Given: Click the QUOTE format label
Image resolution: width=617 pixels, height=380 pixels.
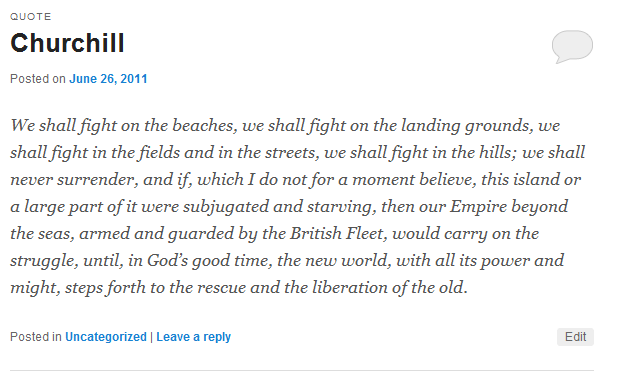Looking at the screenshot, I should (31, 17).
